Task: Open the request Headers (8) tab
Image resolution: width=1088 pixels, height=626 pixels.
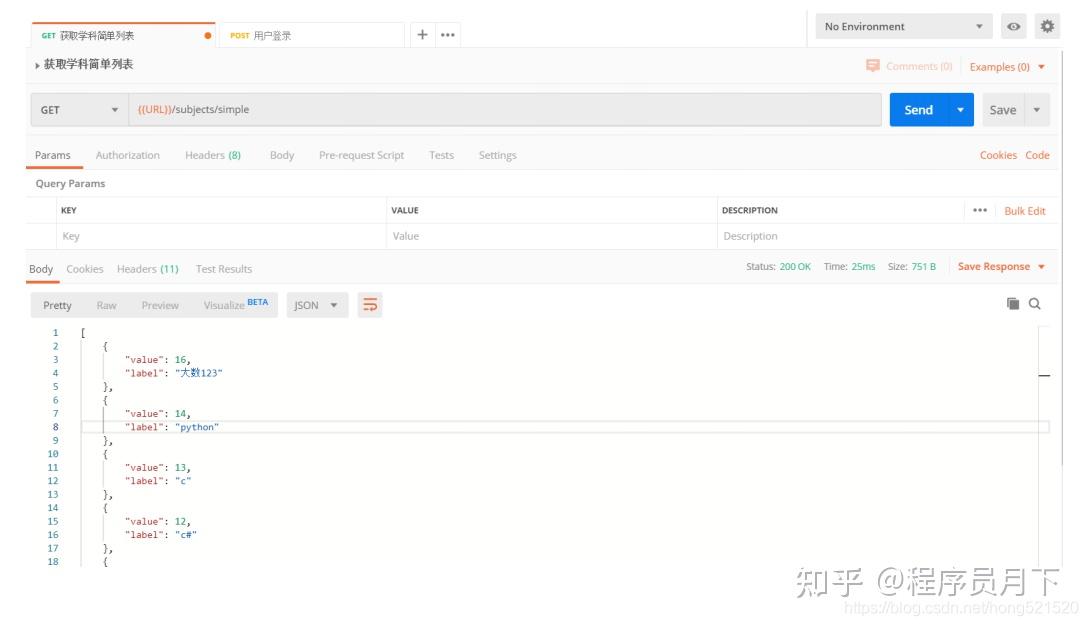Action: pos(213,155)
